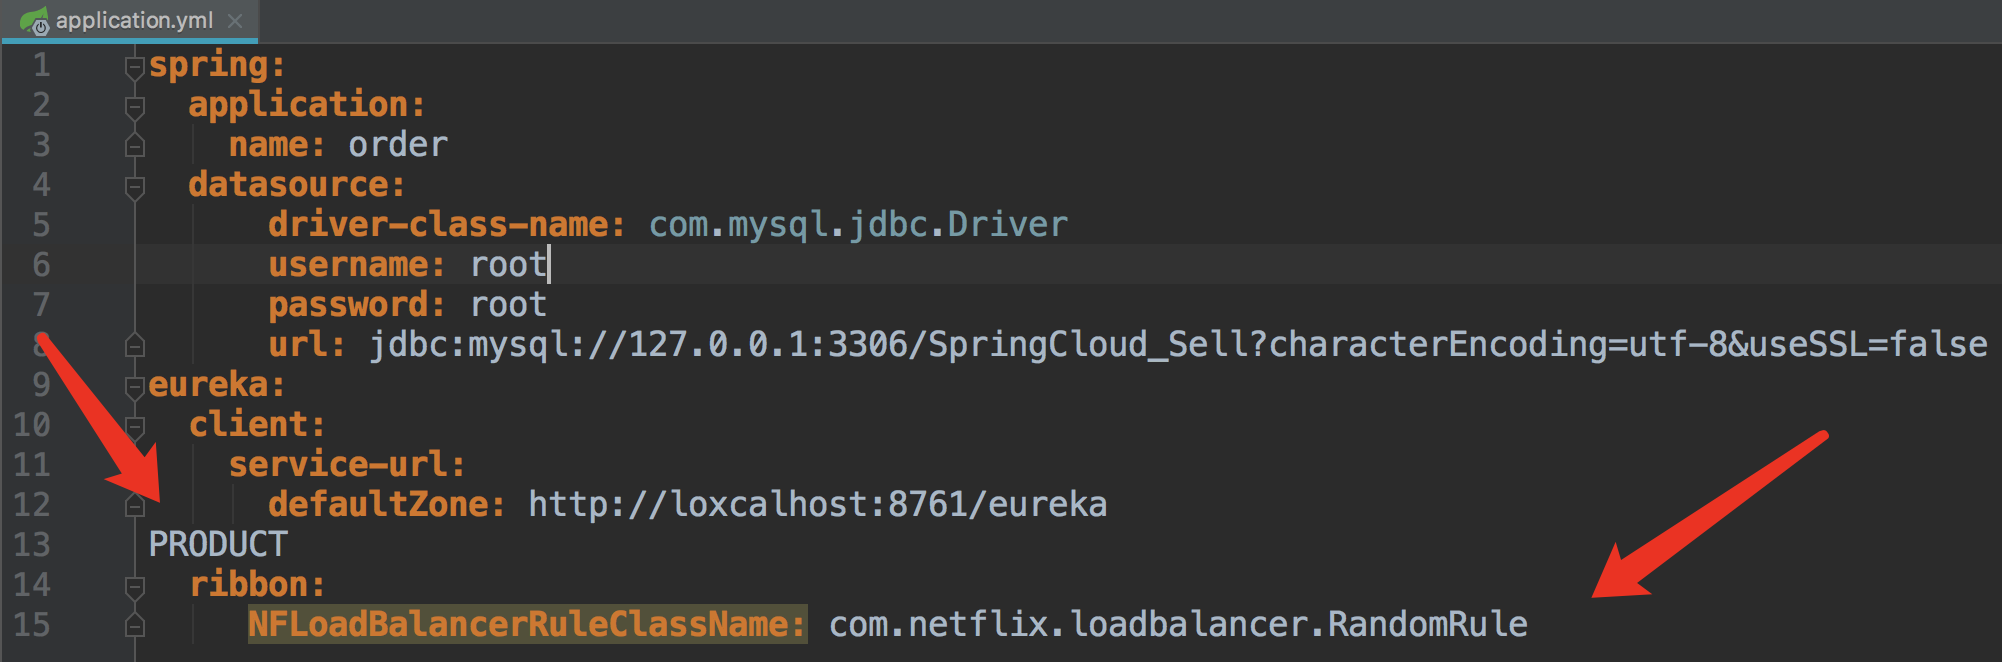The image size is (2002, 662).
Task: Fold the datasource block
Action: (135, 186)
